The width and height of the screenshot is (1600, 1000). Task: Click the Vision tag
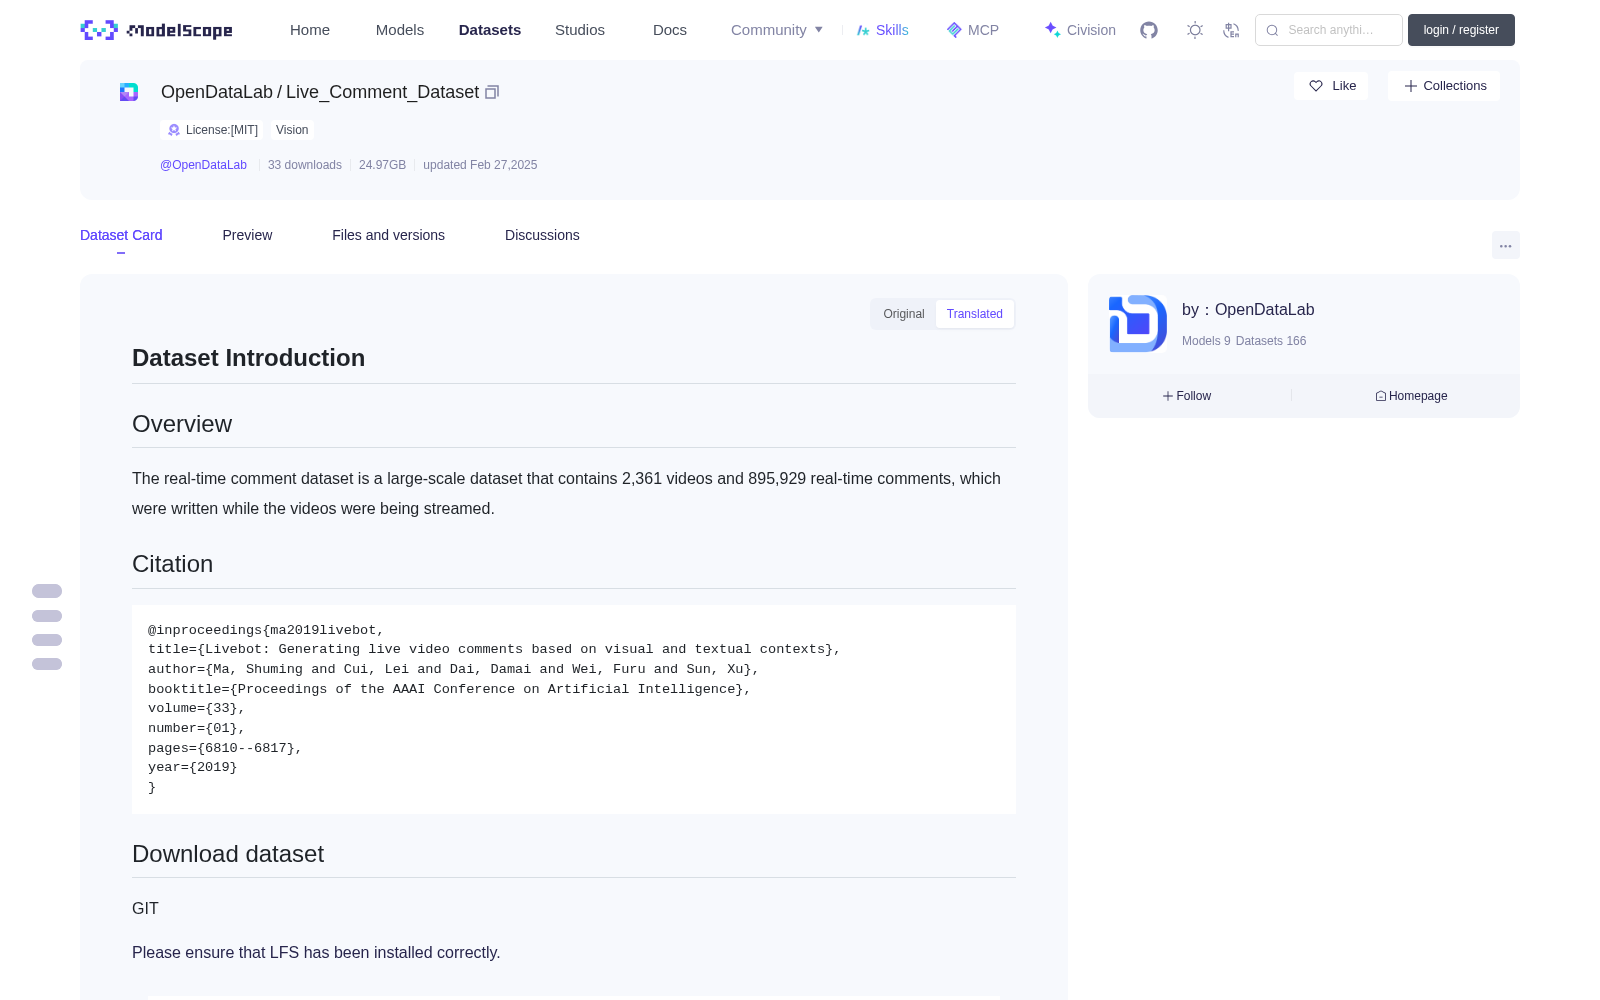[292, 130]
